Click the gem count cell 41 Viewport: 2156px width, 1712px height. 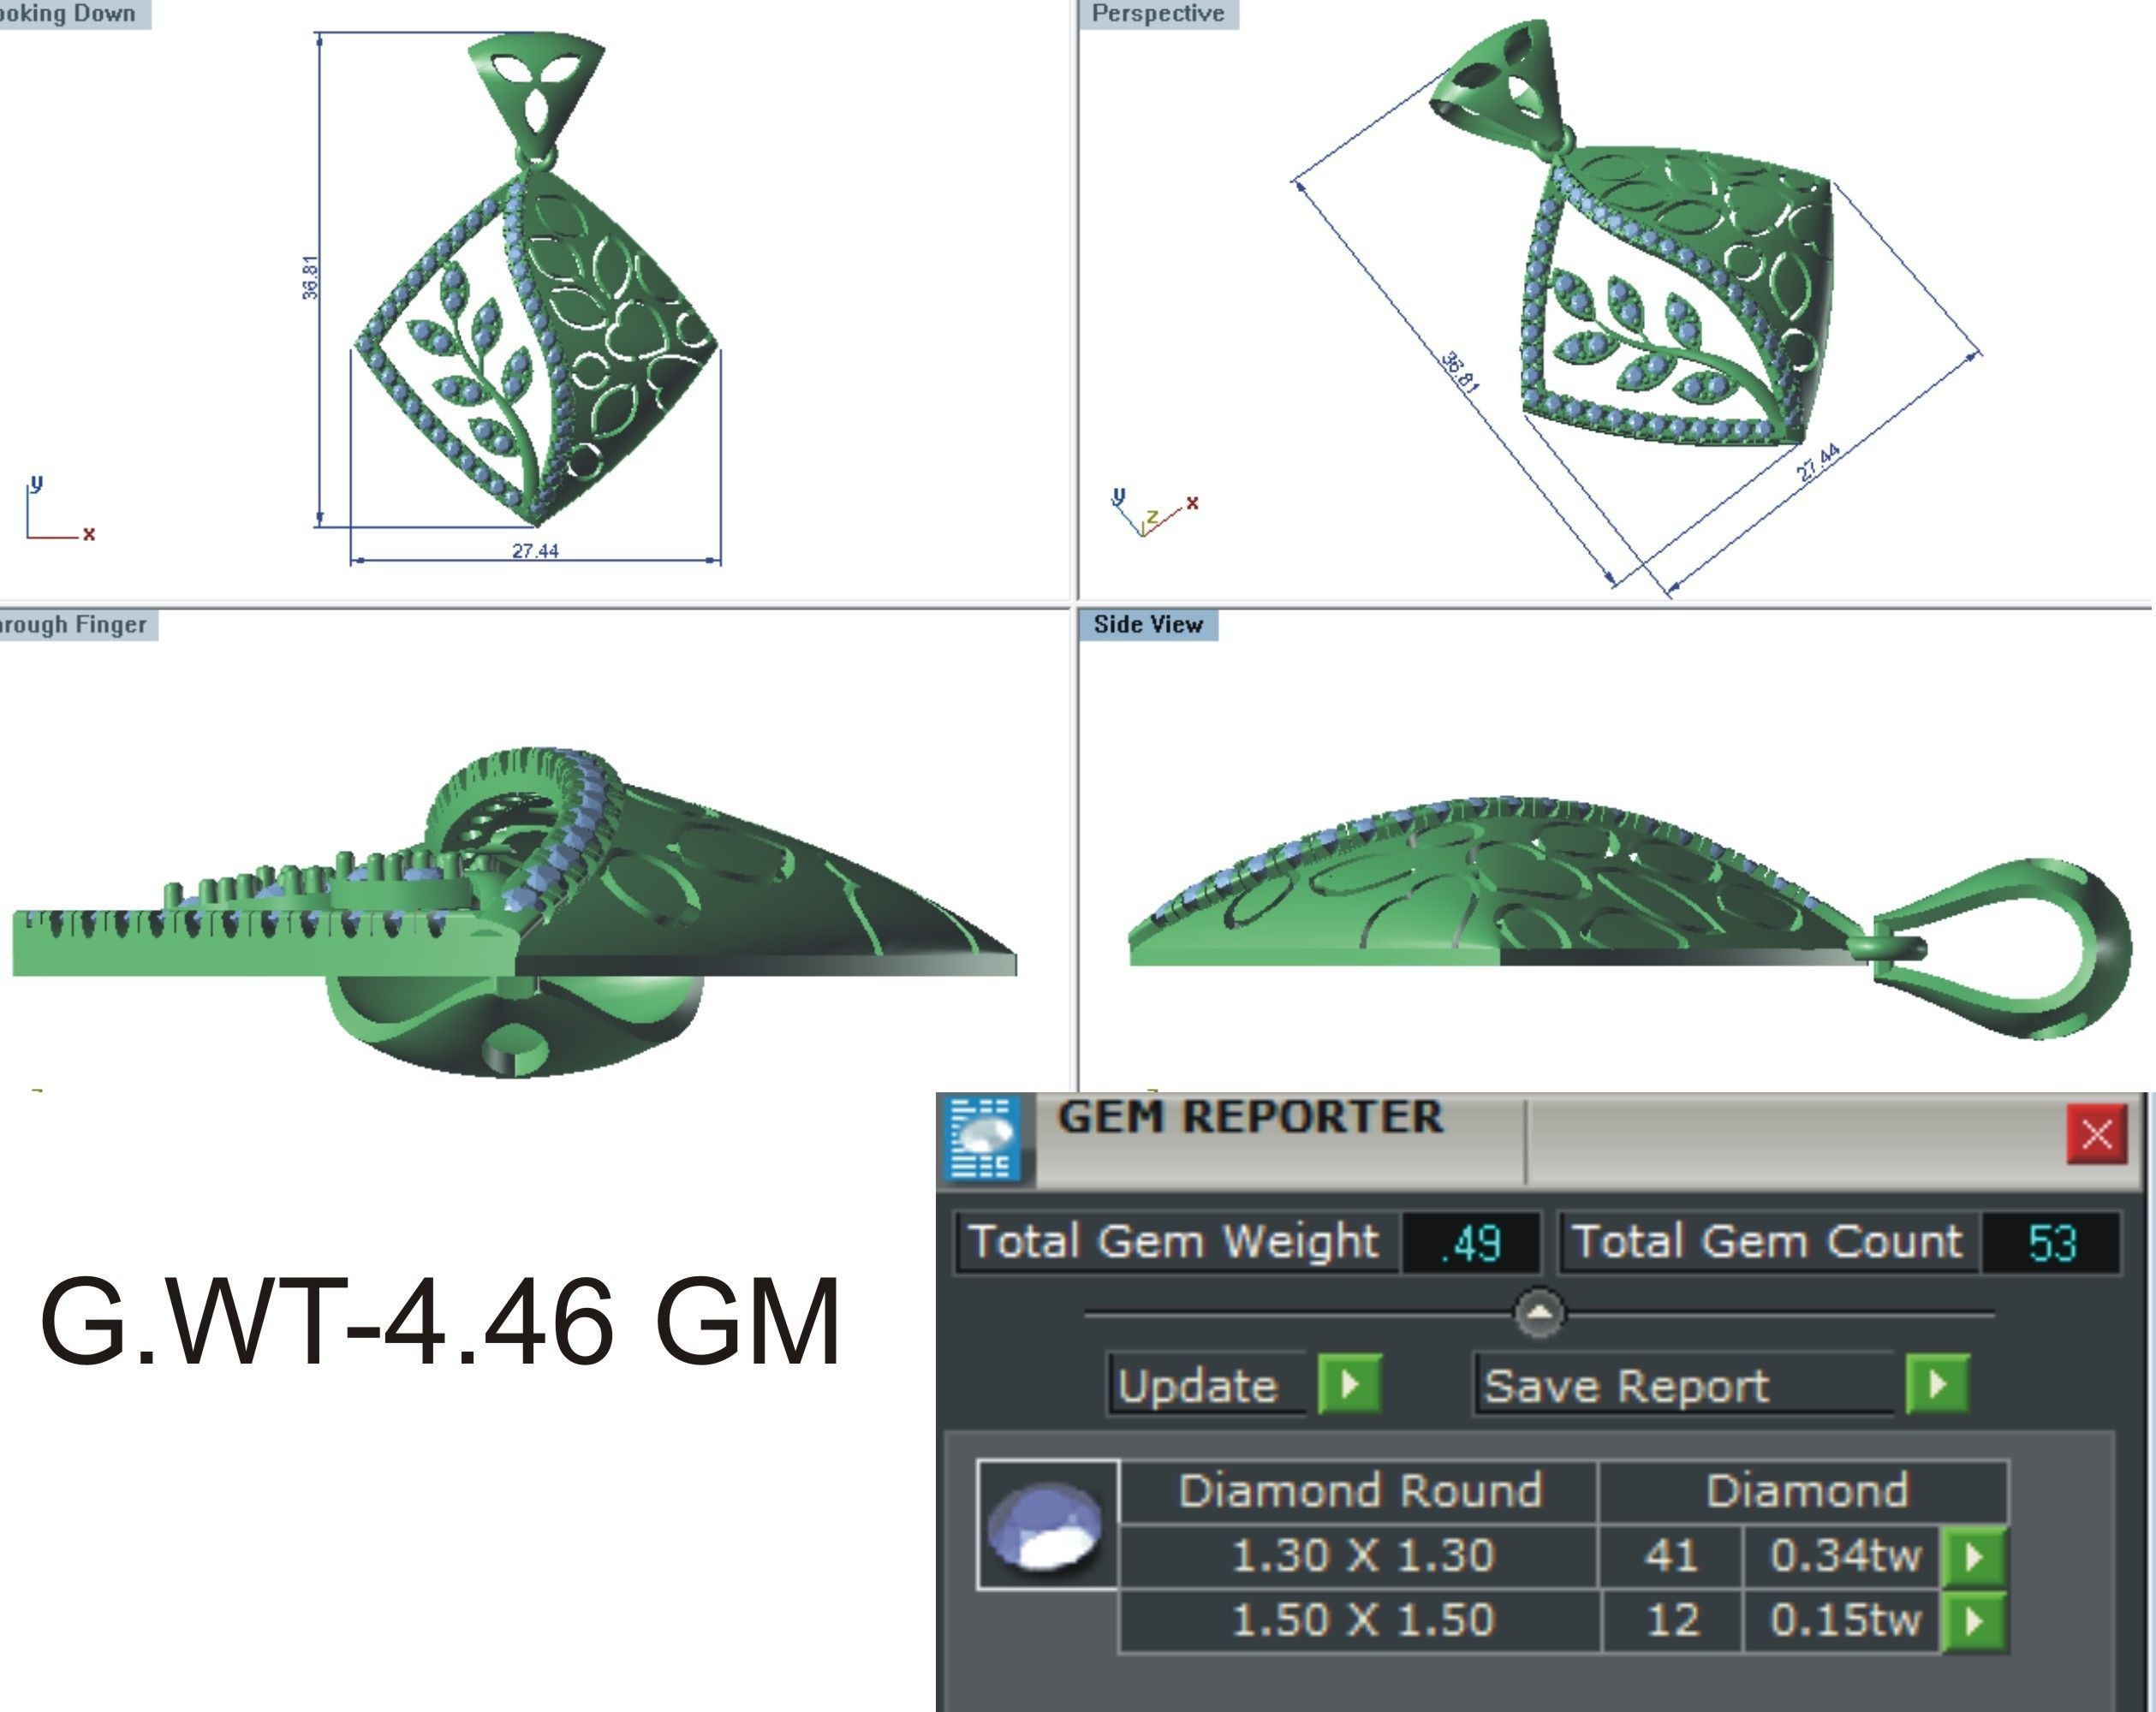point(1671,1556)
